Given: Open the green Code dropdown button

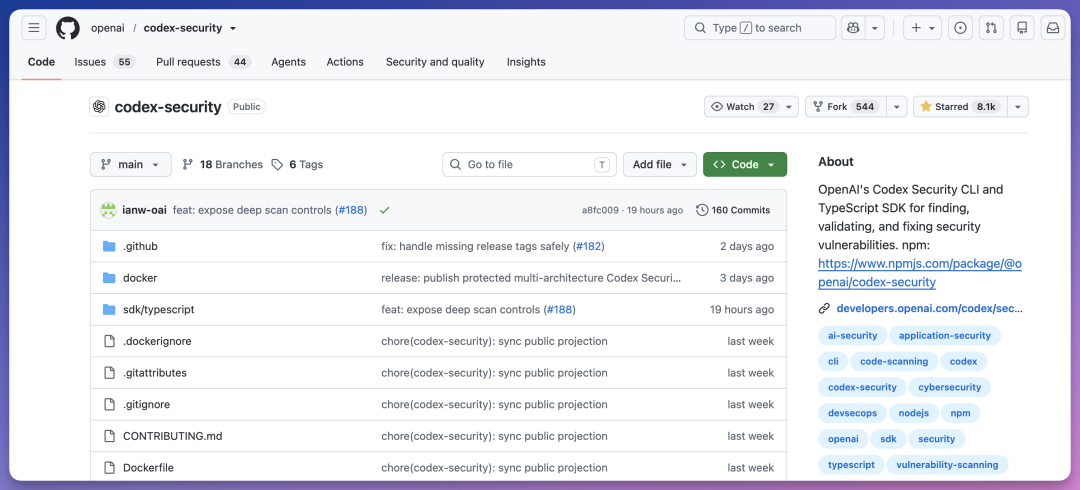Looking at the screenshot, I should (745, 165).
